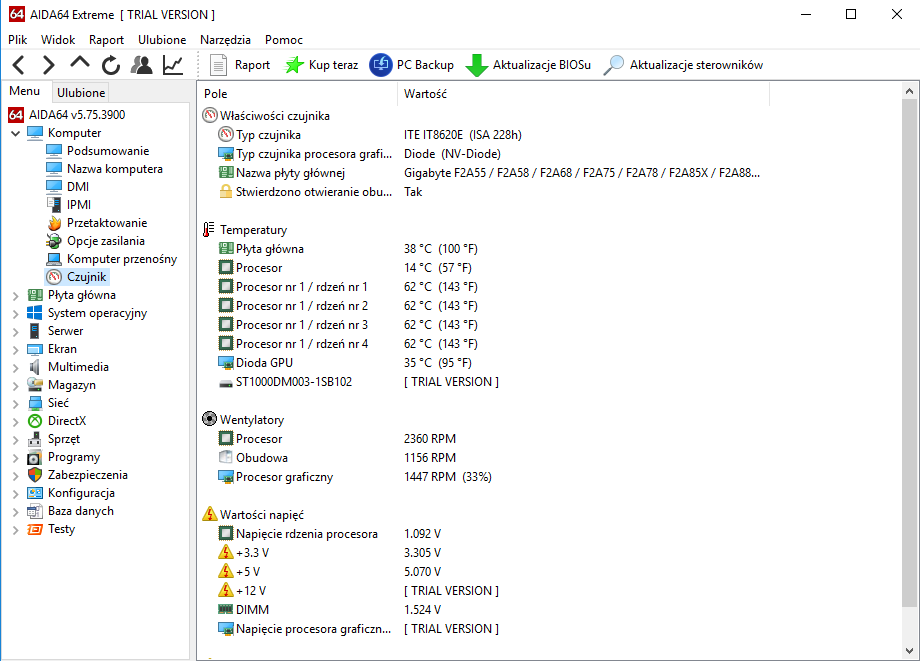Sort by the Pole column header

pos(298,94)
